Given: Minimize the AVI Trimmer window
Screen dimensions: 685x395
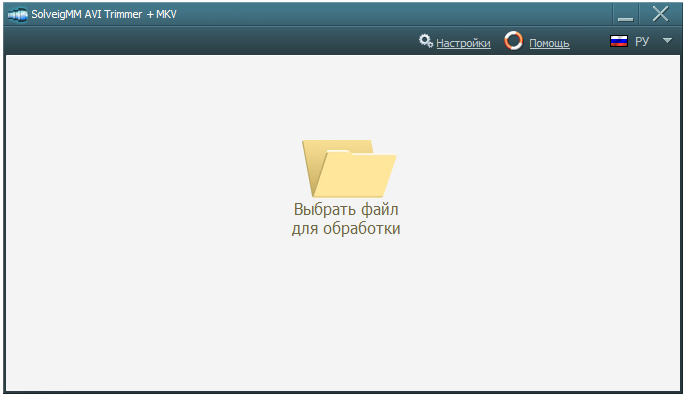Looking at the screenshot, I should pyautogui.click(x=626, y=14).
